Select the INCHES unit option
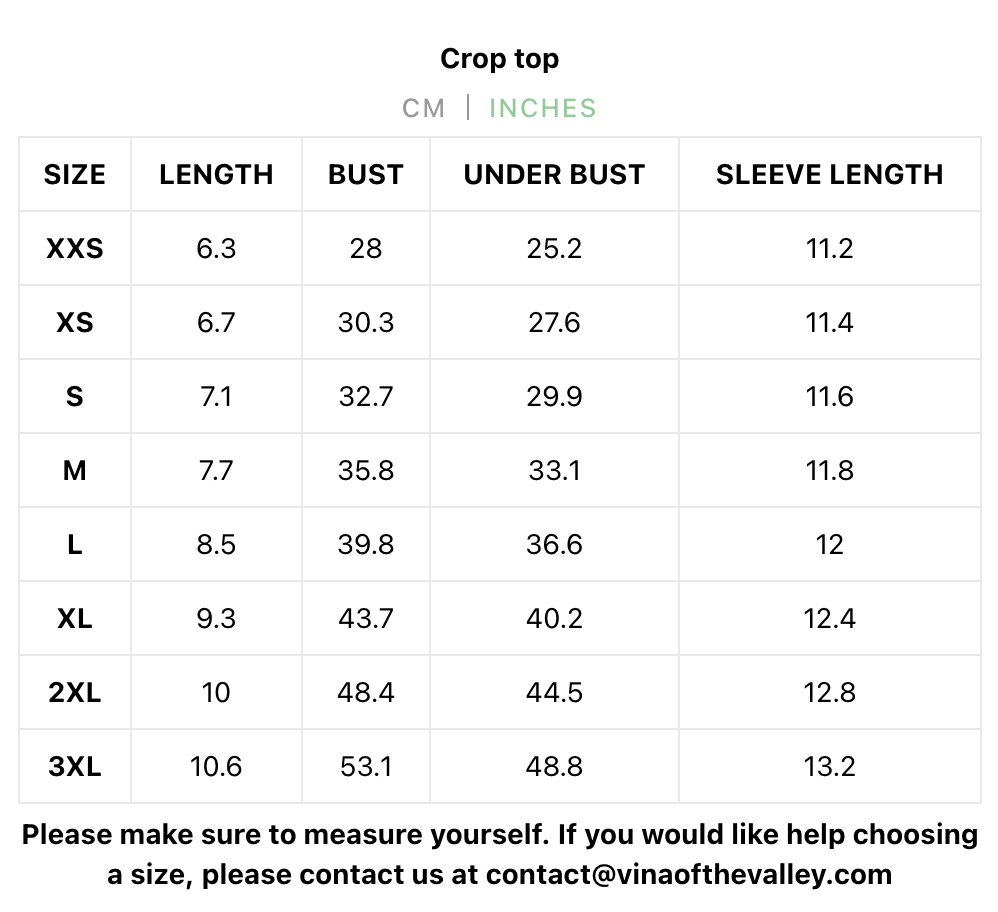 pos(542,108)
